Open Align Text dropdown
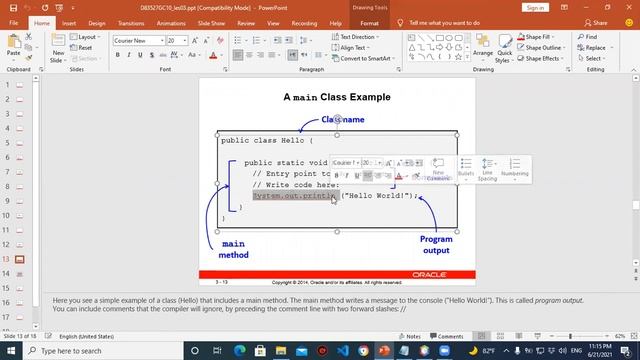640x360 pixels. point(351,47)
